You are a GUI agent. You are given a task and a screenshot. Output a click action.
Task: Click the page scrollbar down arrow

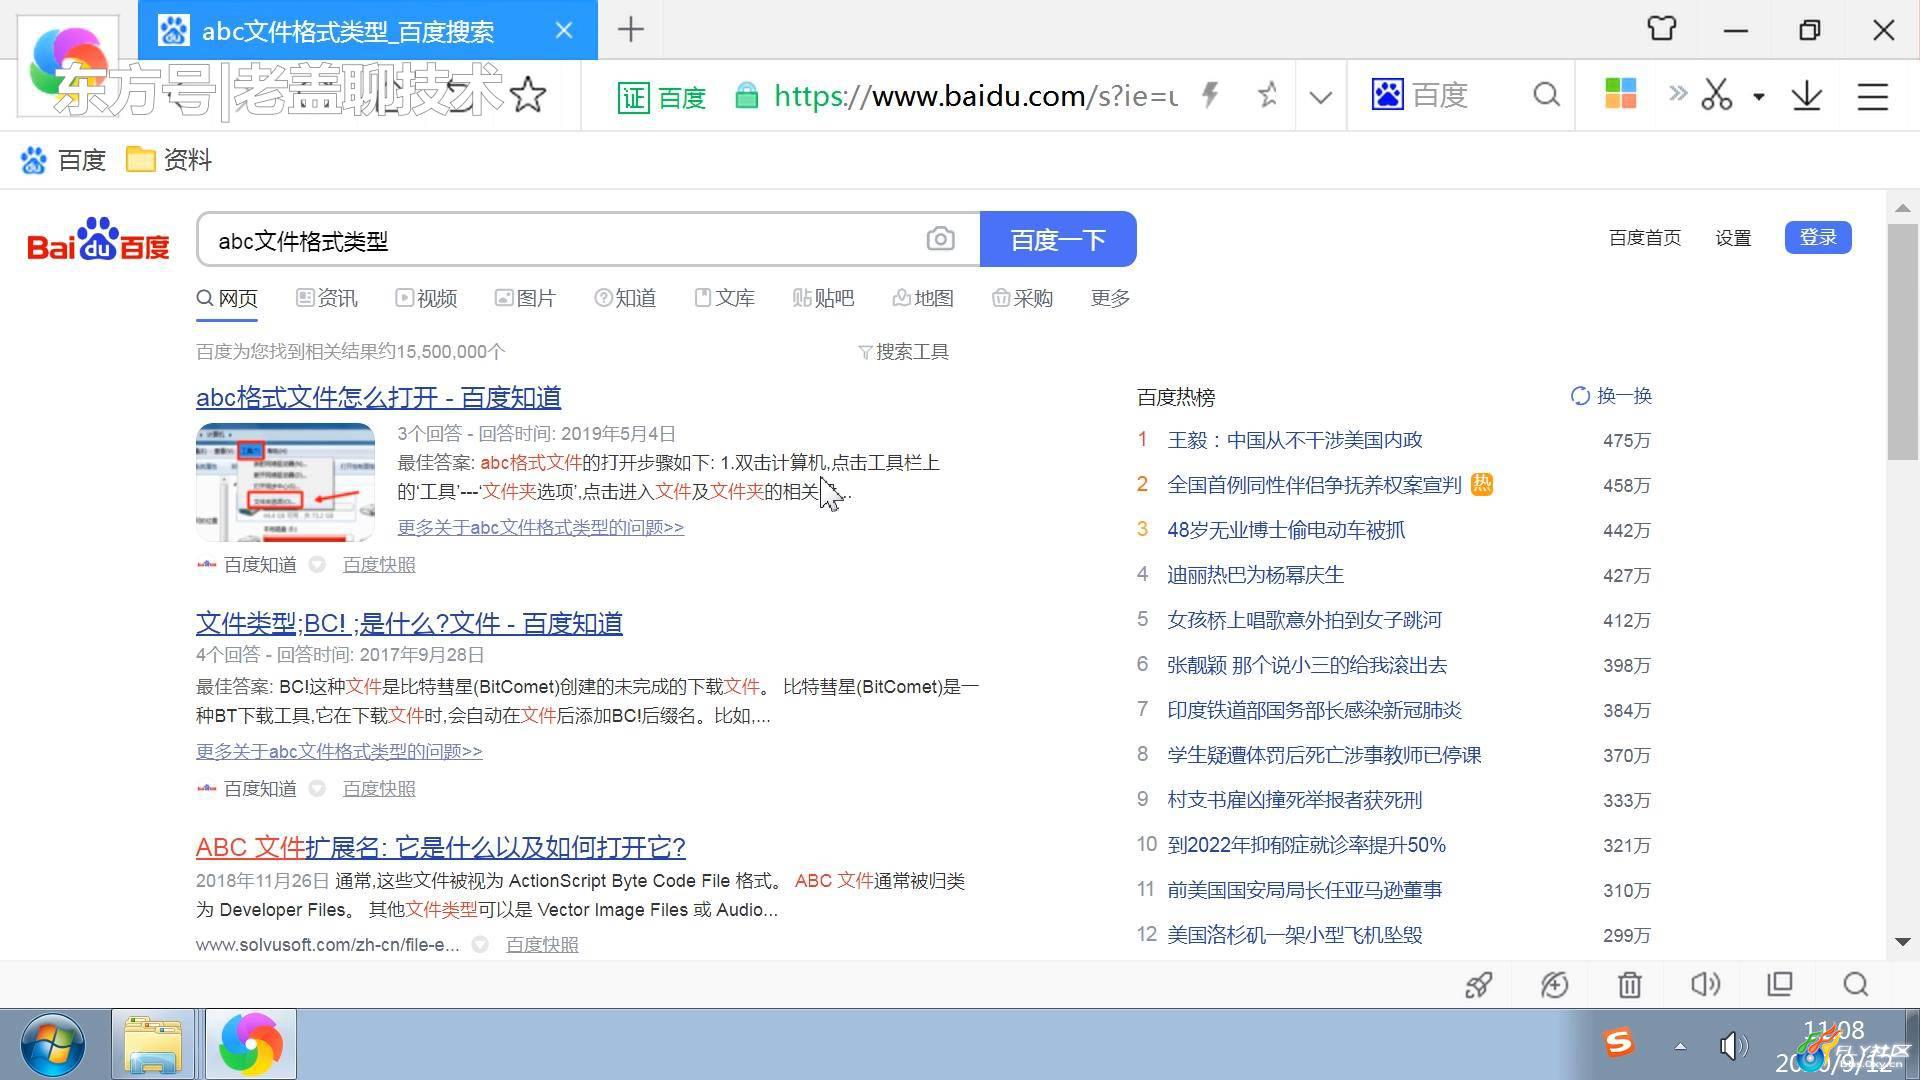(1902, 941)
